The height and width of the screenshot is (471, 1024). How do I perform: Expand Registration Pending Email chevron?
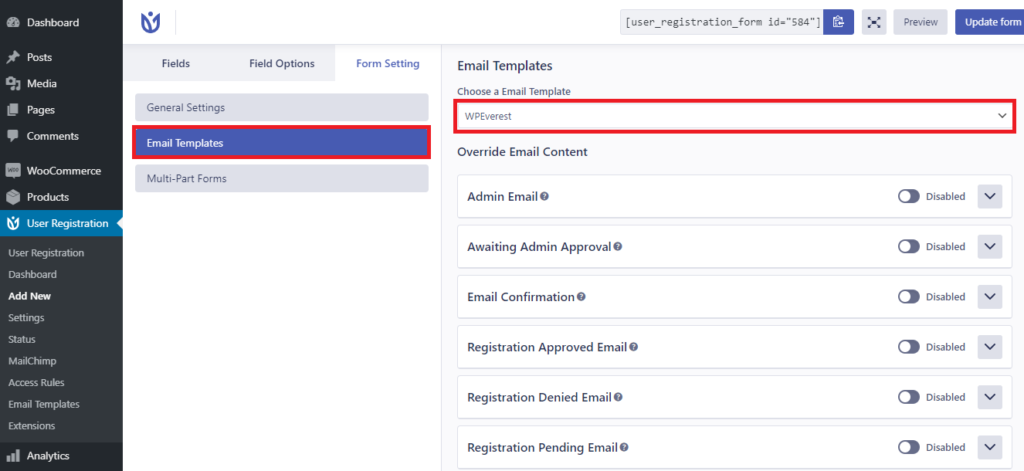(x=989, y=447)
